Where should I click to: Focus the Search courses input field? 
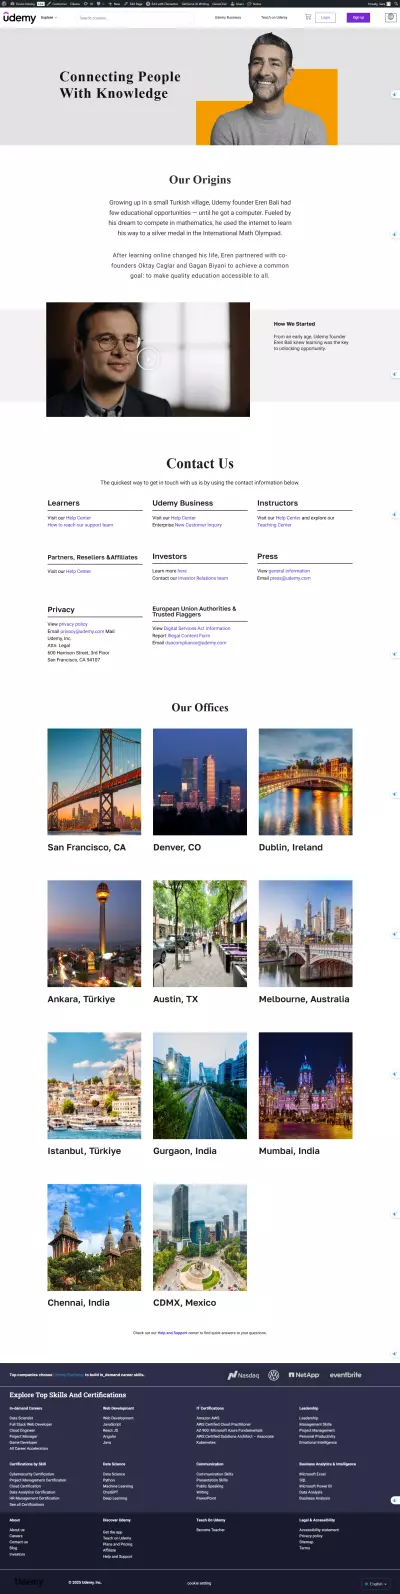point(135,17)
